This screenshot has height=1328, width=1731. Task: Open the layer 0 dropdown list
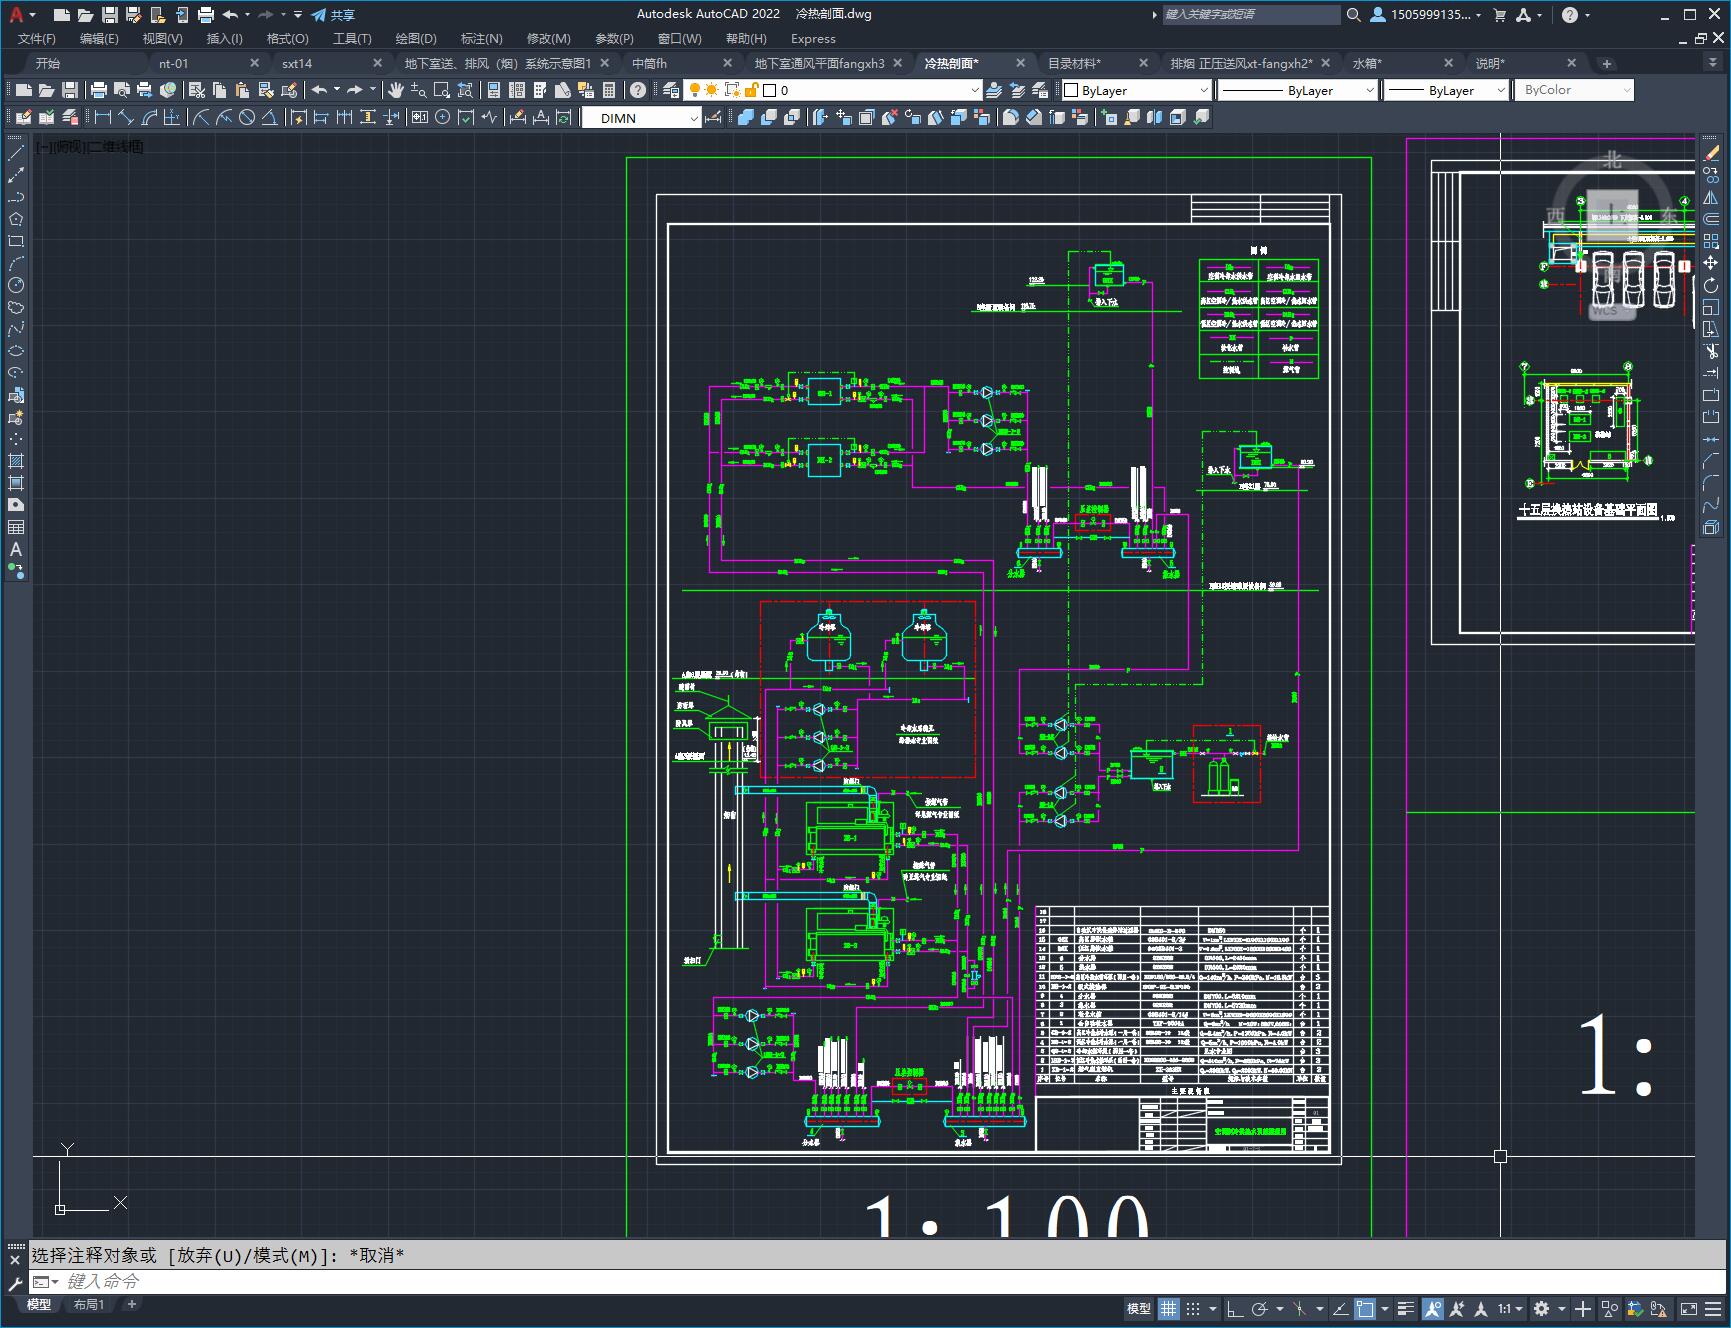click(871, 90)
